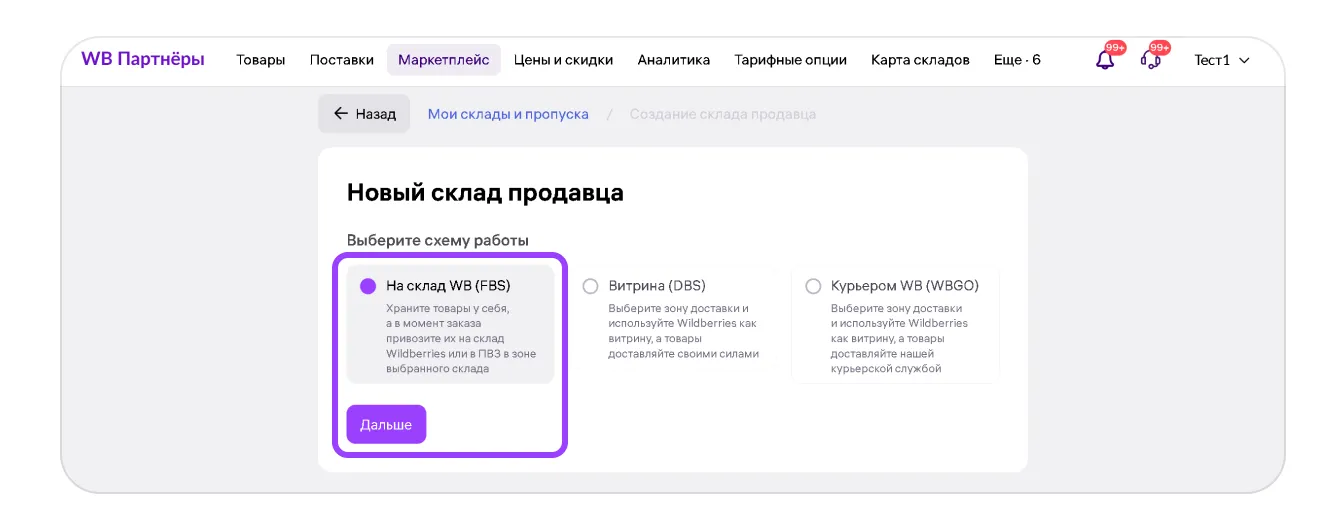1344x530 pixels.
Task: Open the Товары menu item
Action: (x=260, y=60)
